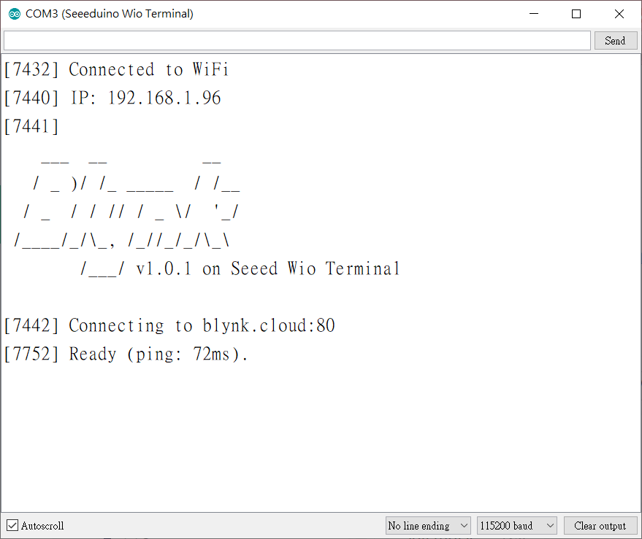Click the COM3 (Seeeduino Wio Terminal) title text
The height and width of the screenshot is (539, 642).
pos(109,14)
